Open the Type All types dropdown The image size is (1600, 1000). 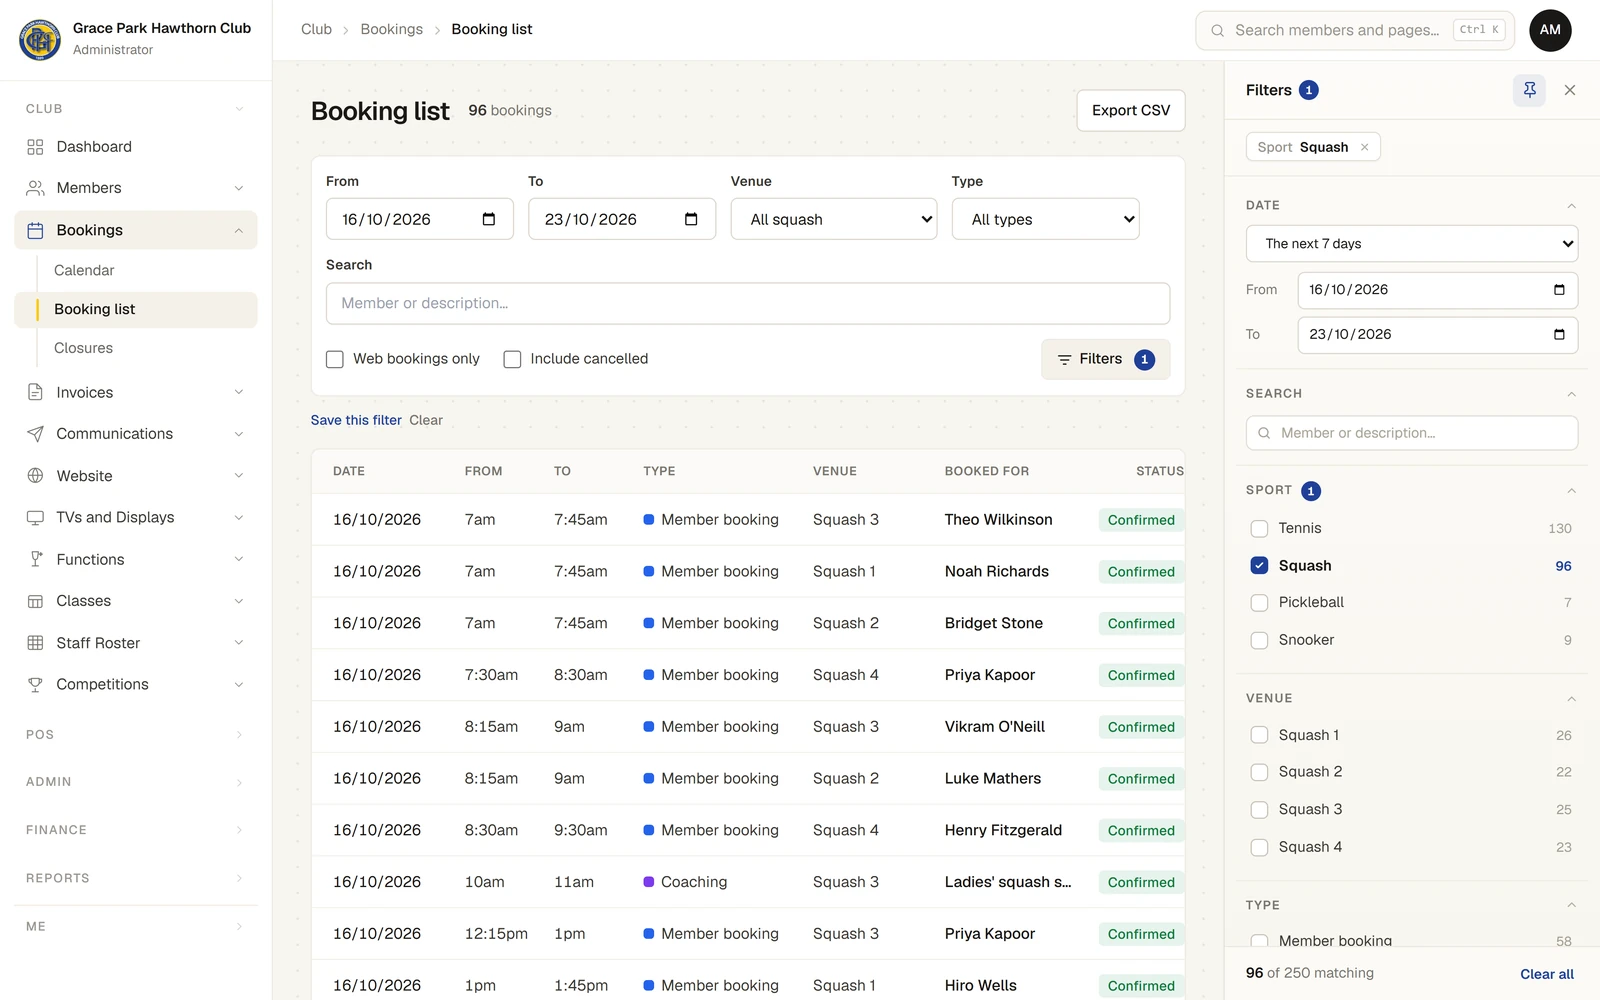1045,219
